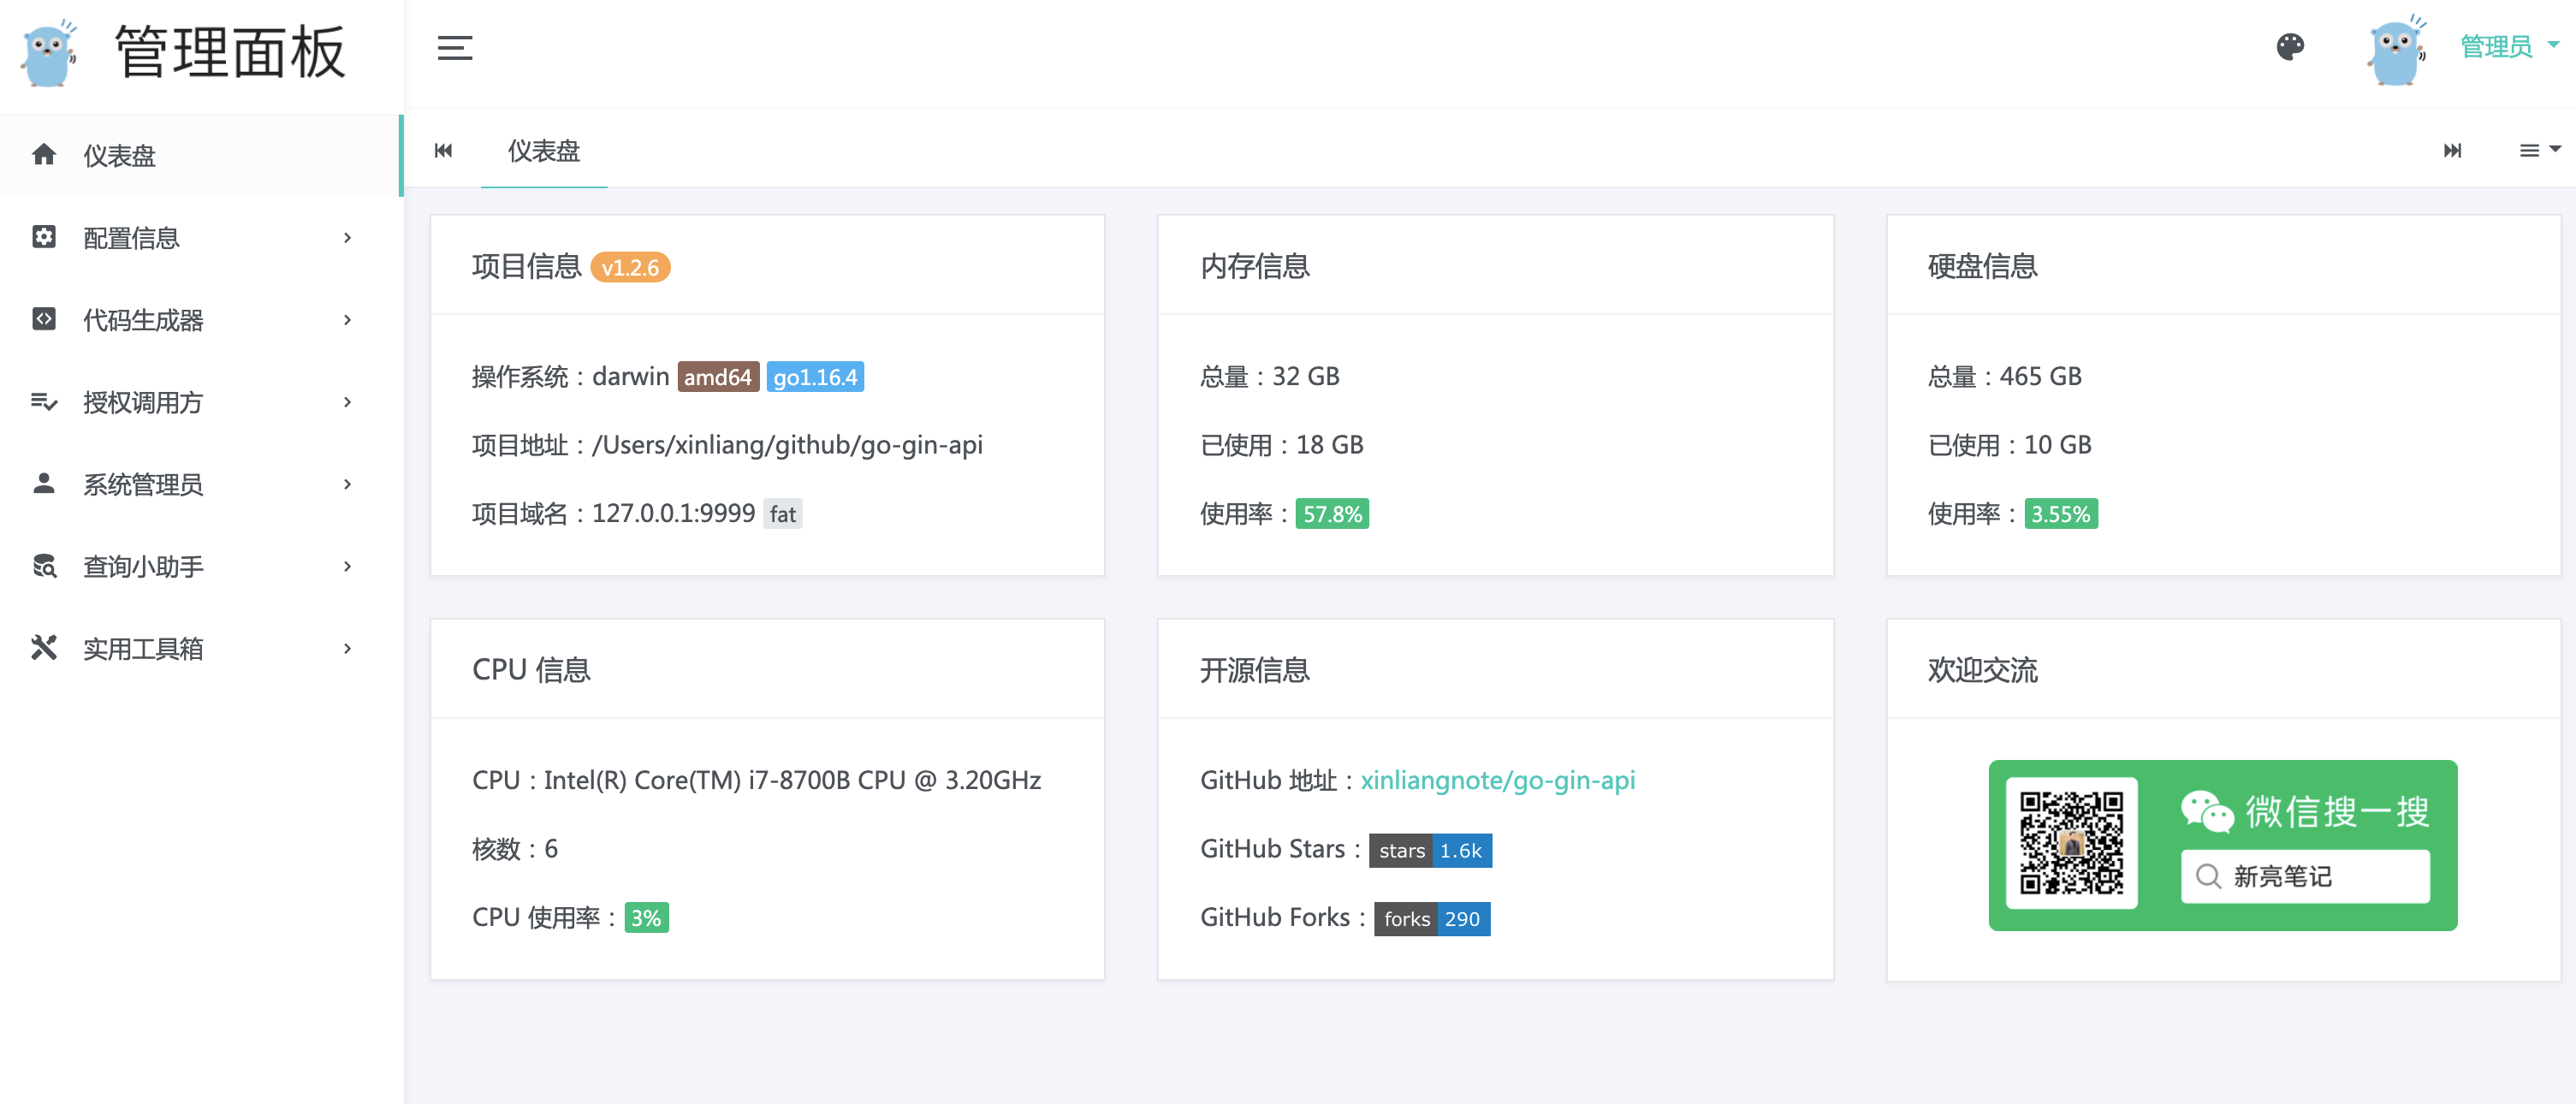Image resolution: width=2576 pixels, height=1104 pixels.
Task: Click the project path /Users/xinliang/github/go-gin-api
Action: tap(787, 445)
